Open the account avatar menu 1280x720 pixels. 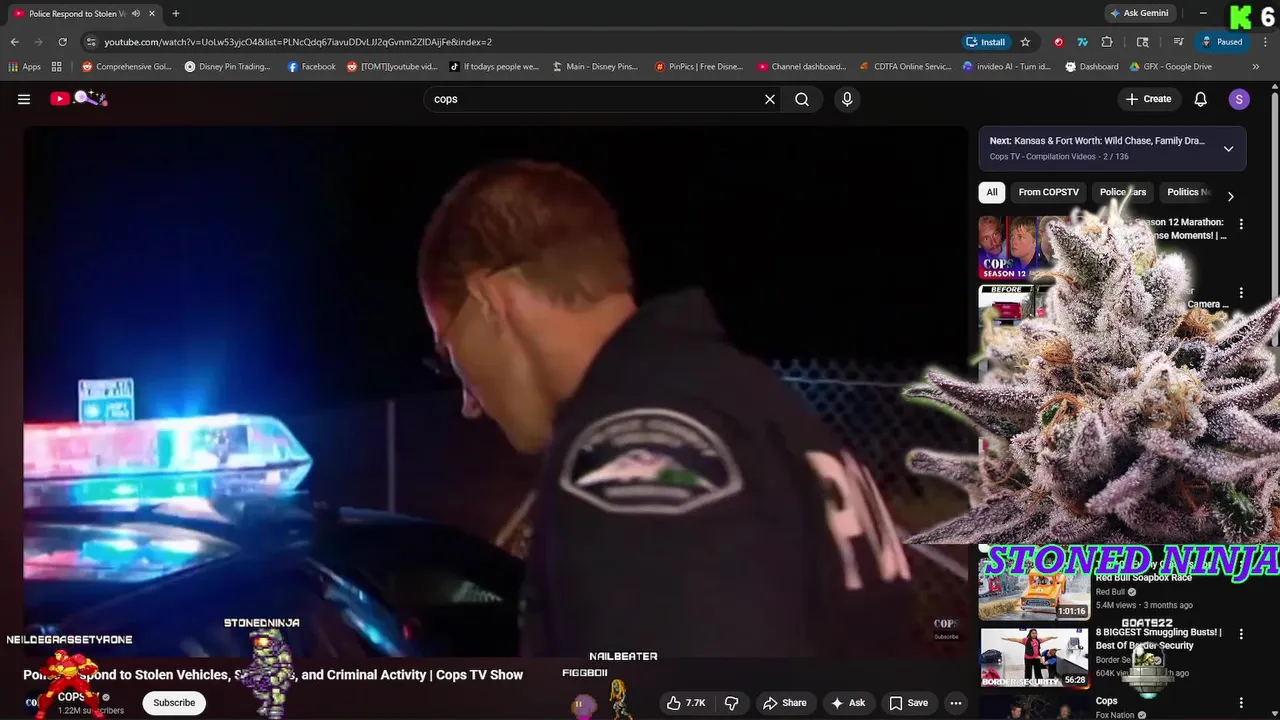coord(1239,99)
